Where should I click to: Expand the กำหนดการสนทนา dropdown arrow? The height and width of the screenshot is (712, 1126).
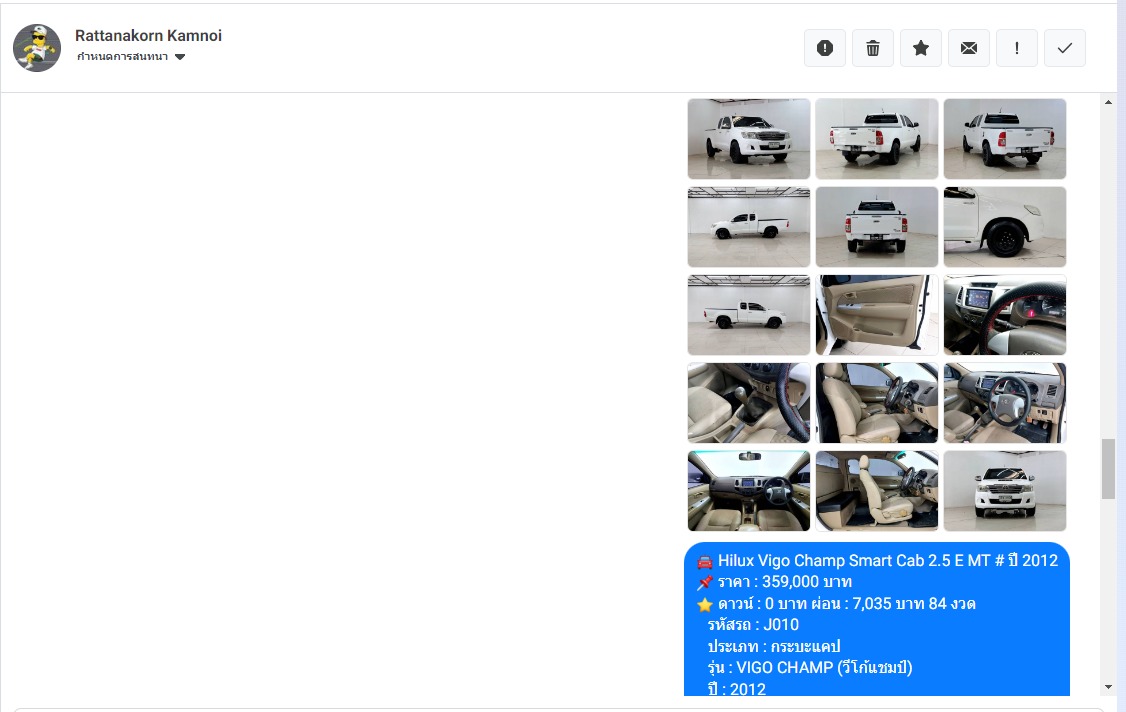click(180, 57)
